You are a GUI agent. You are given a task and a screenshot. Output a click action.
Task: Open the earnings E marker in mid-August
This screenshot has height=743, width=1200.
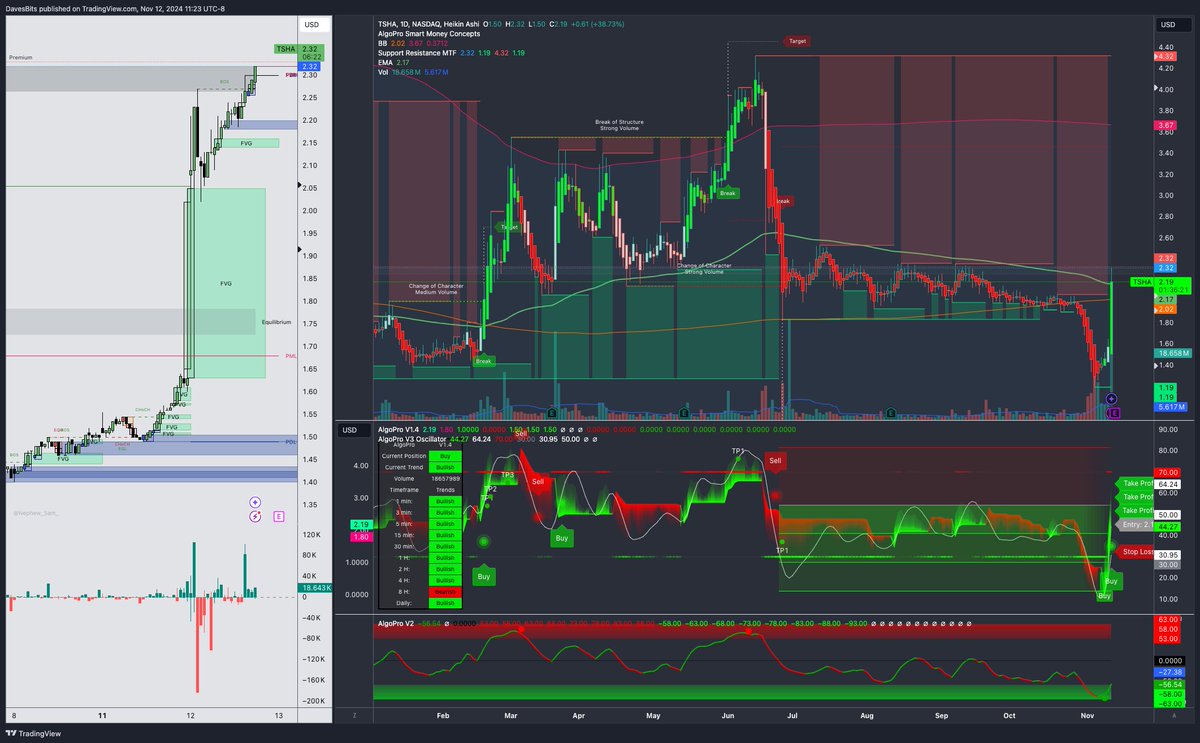pos(890,412)
